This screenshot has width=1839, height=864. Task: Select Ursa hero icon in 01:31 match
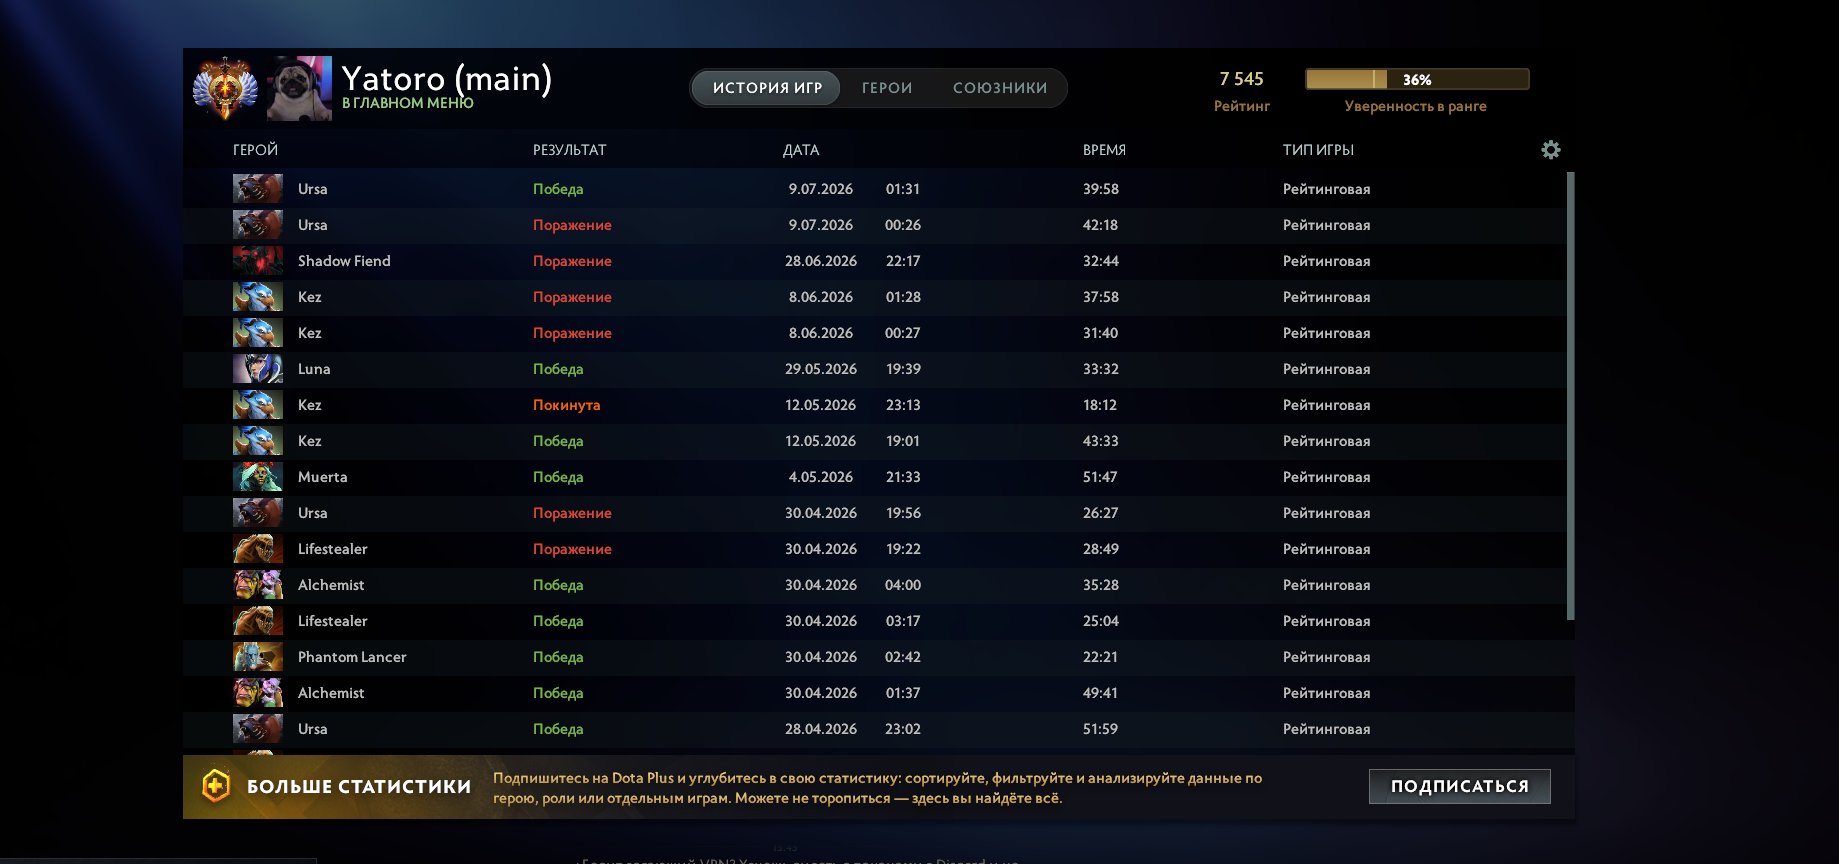pos(258,189)
